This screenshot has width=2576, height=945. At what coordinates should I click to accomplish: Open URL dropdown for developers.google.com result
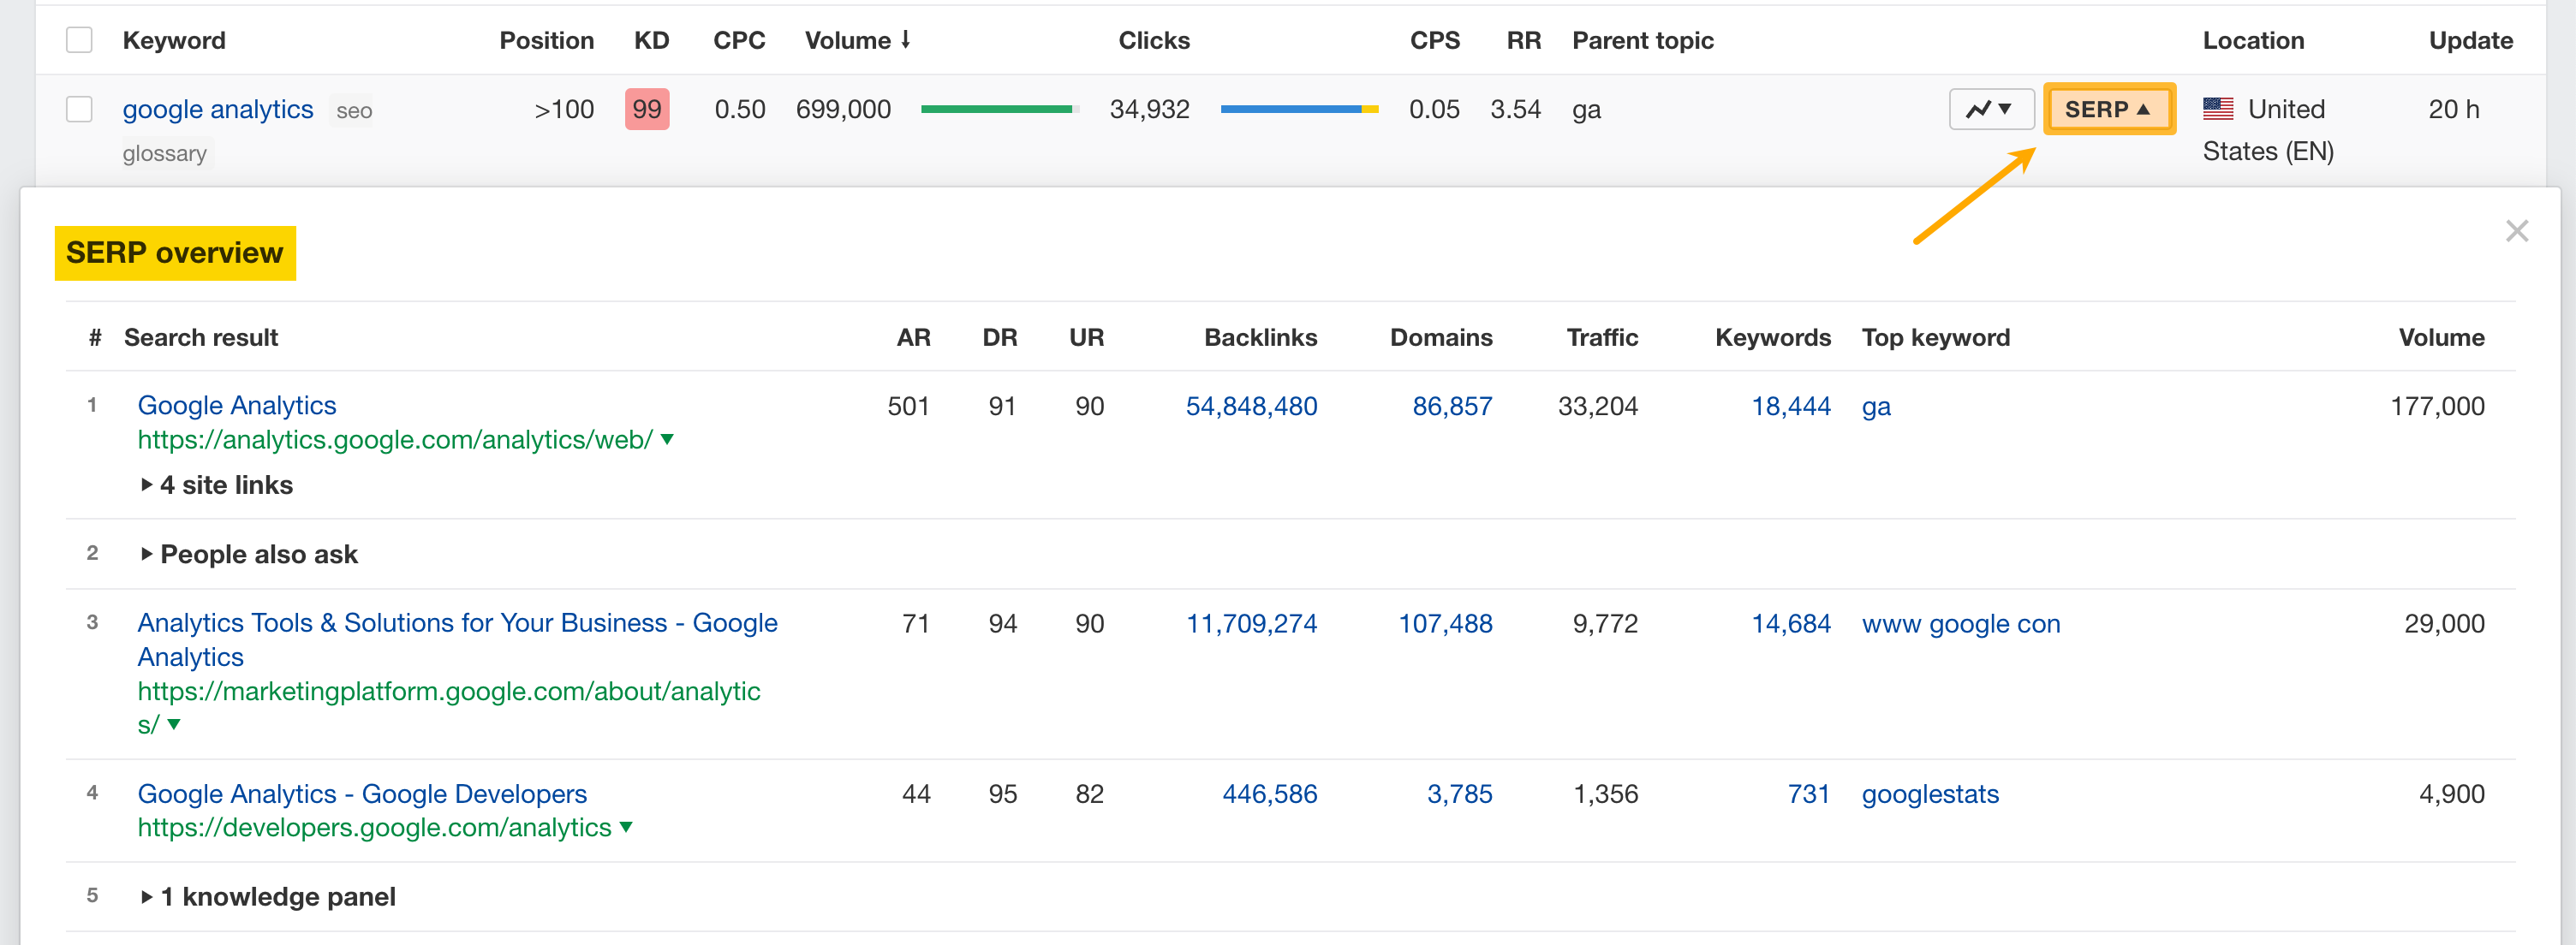pyautogui.click(x=626, y=827)
